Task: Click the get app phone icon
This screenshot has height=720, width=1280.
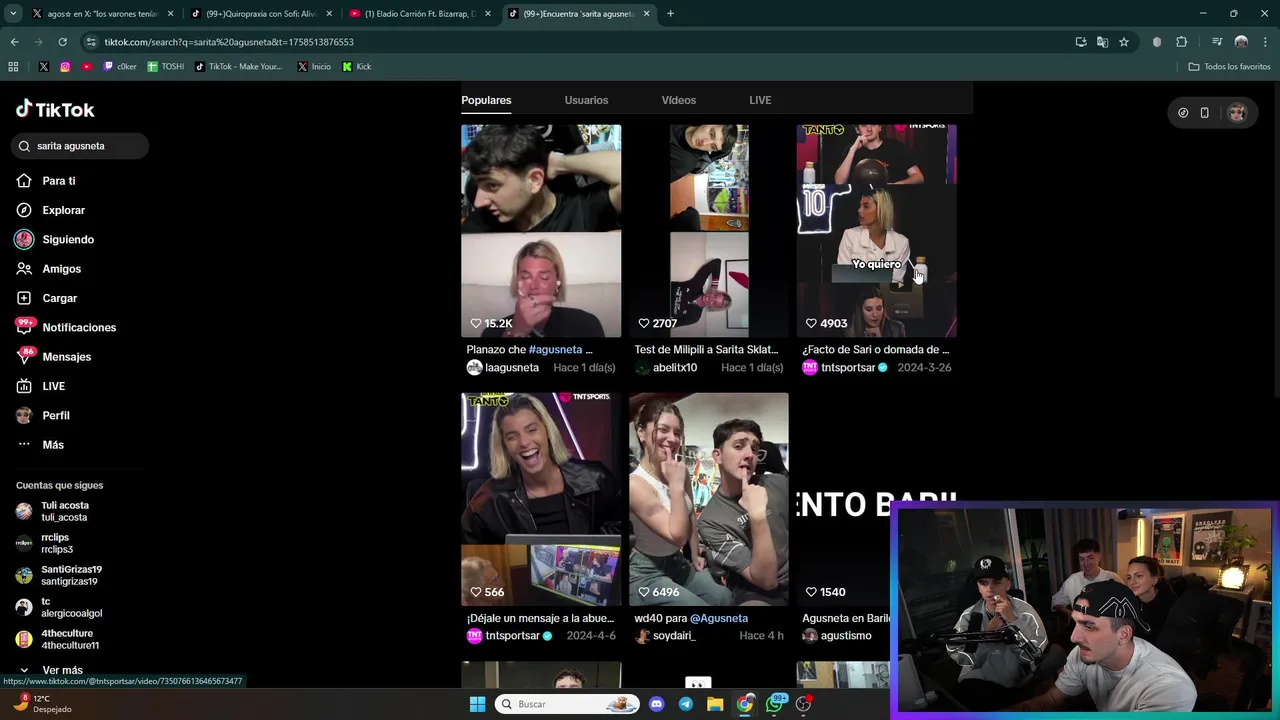Action: pyautogui.click(x=1205, y=113)
